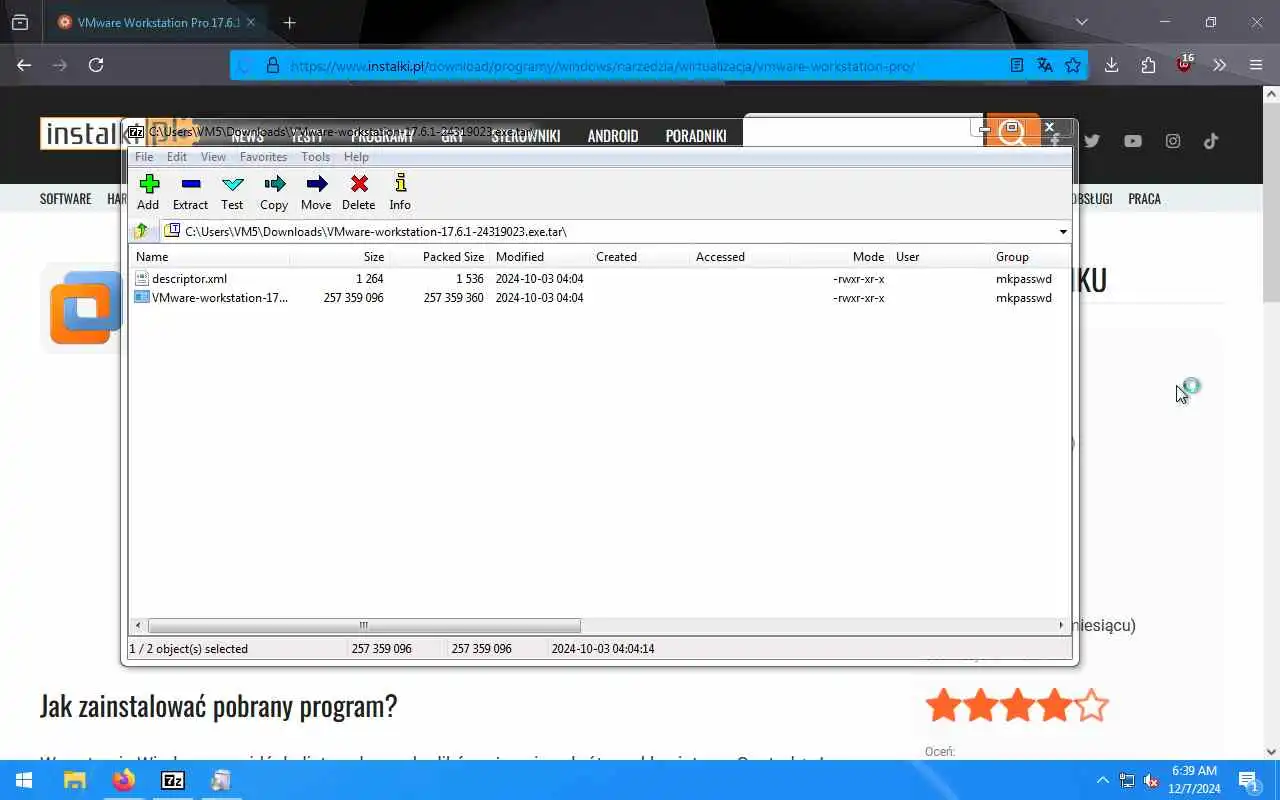Viewport: 1280px width, 800px height.
Task: Sort files by Size column header
Action: pyautogui.click(x=340, y=257)
